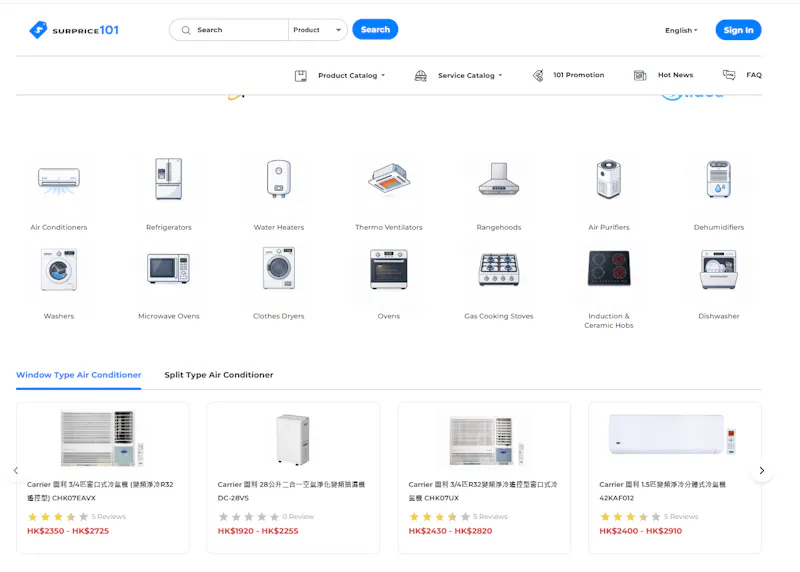Select the Refrigerators category icon
This screenshot has height=572, width=800.
(x=169, y=179)
